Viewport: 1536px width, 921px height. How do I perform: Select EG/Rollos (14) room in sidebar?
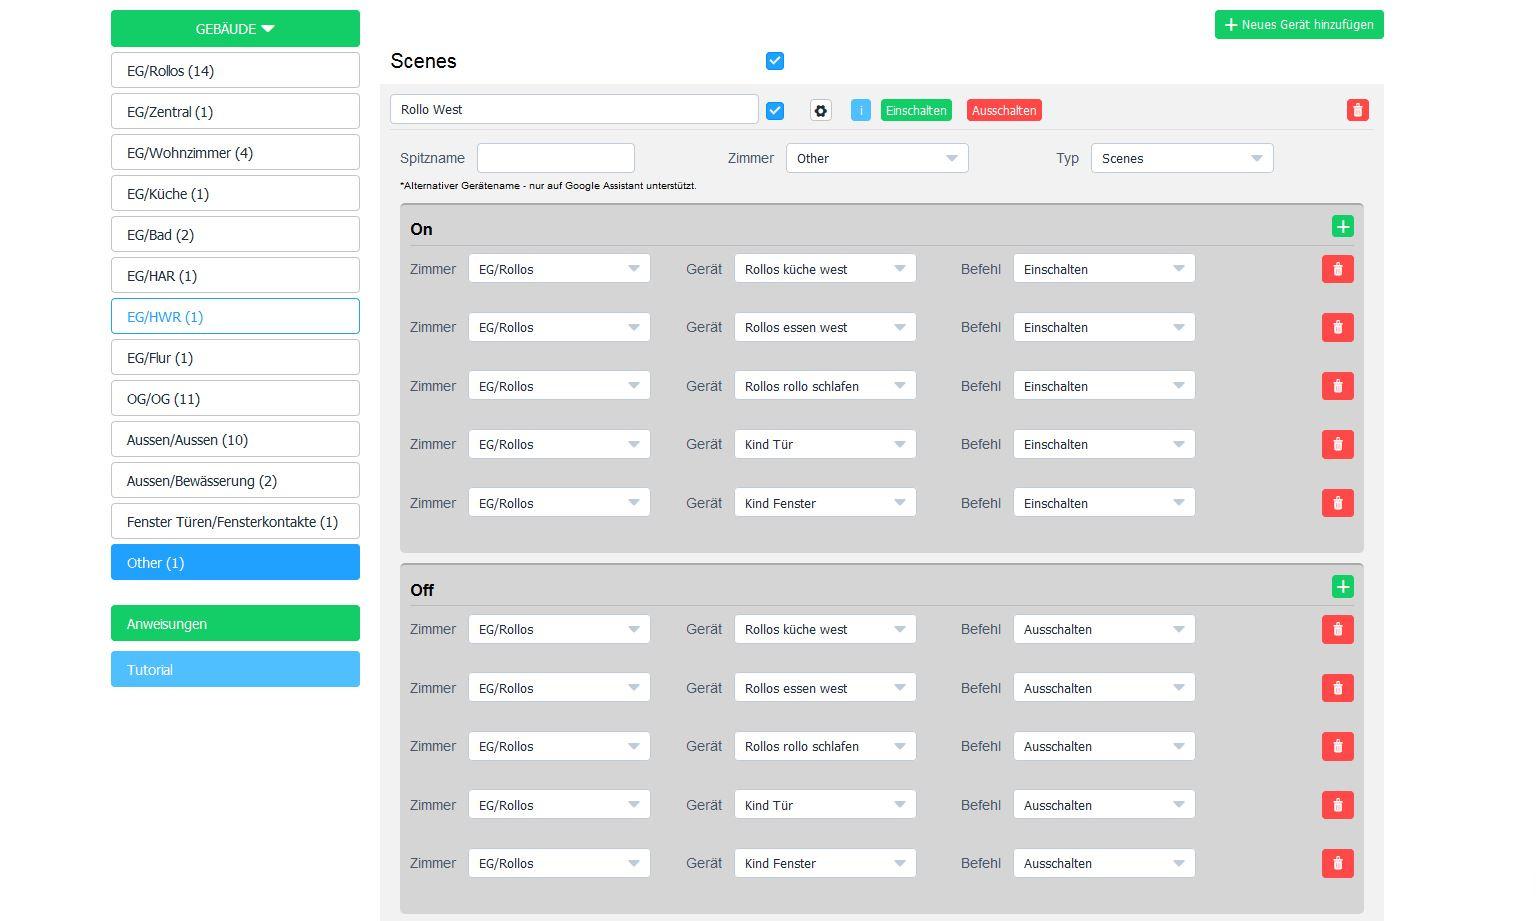(x=235, y=71)
